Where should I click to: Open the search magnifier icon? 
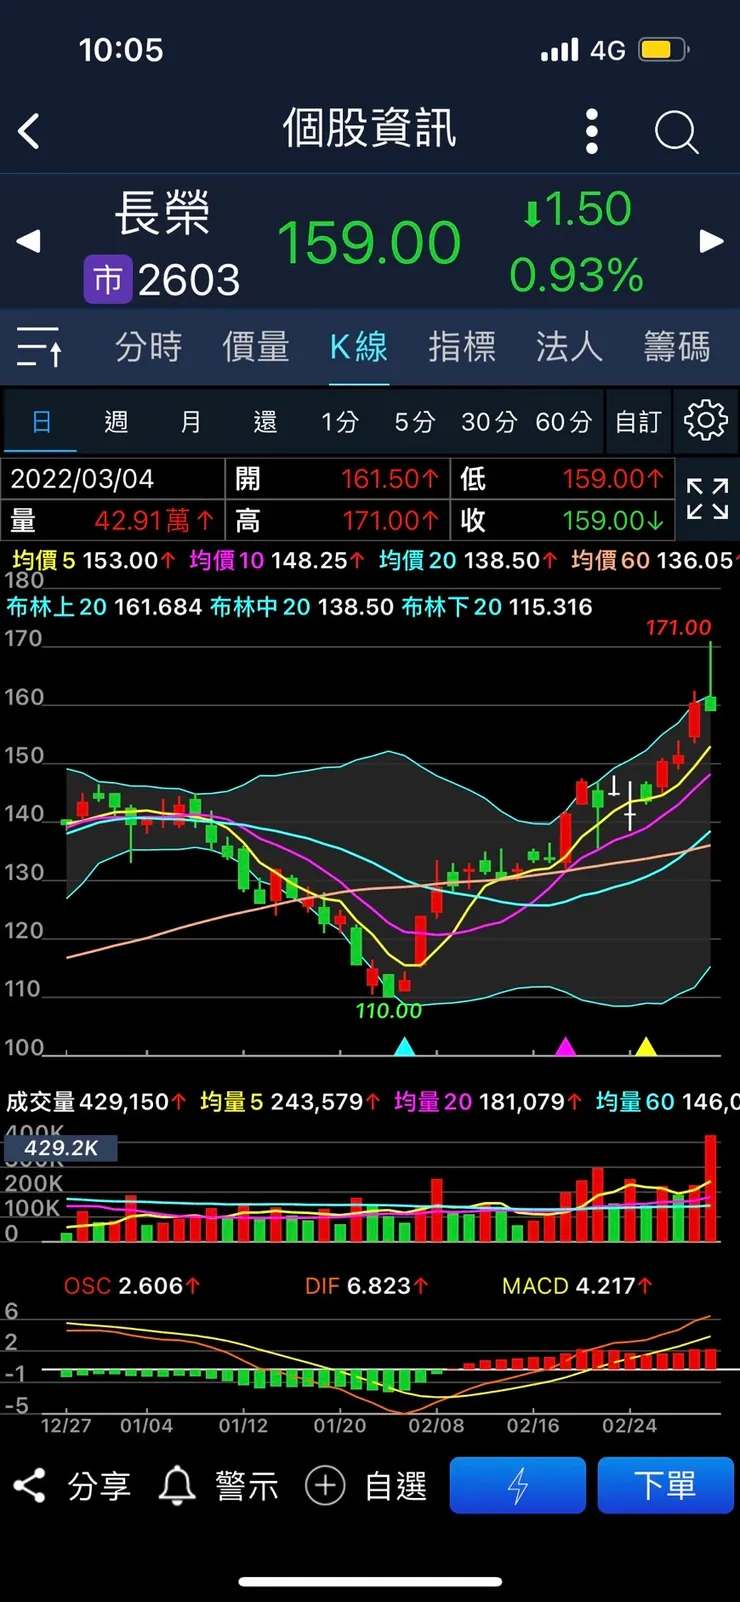pos(677,132)
